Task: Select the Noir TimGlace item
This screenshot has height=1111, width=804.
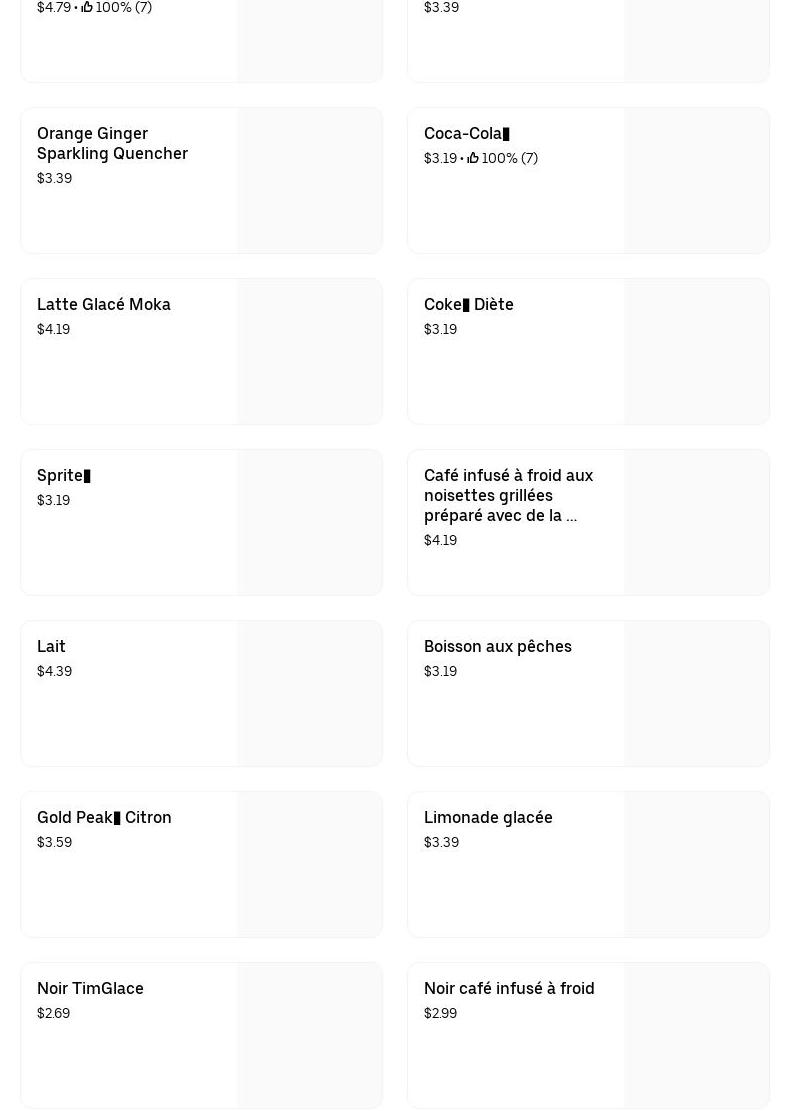Action: [90, 988]
